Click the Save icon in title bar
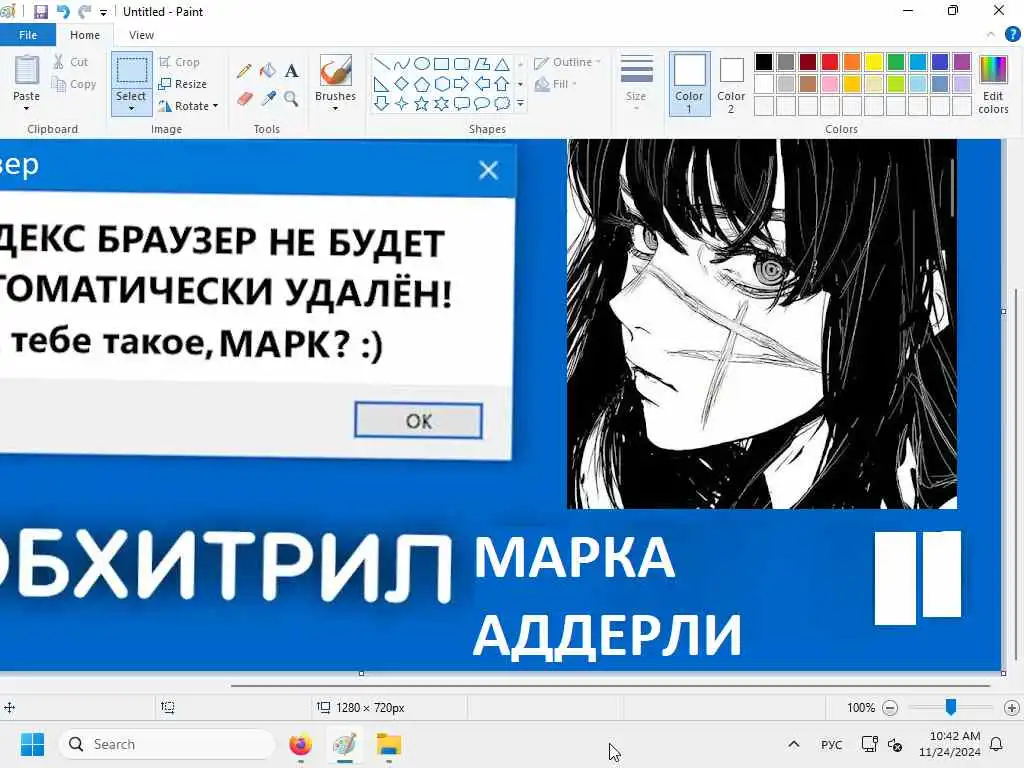The height and width of the screenshot is (768, 1024). click(x=41, y=12)
